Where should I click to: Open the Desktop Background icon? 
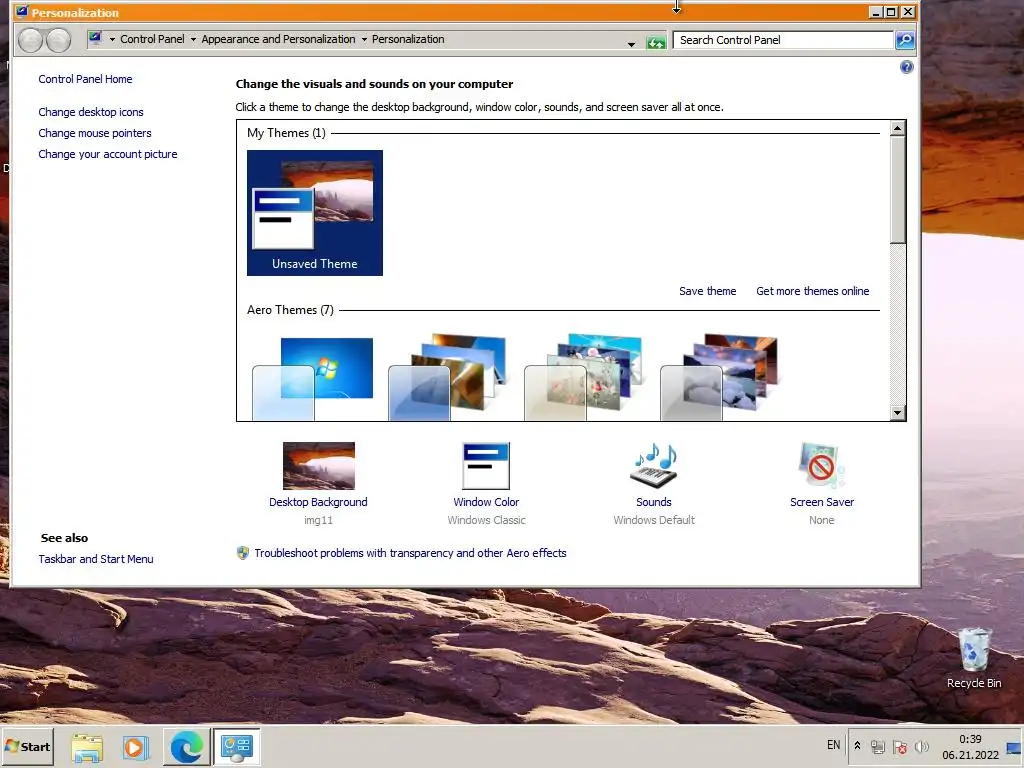[x=319, y=466]
